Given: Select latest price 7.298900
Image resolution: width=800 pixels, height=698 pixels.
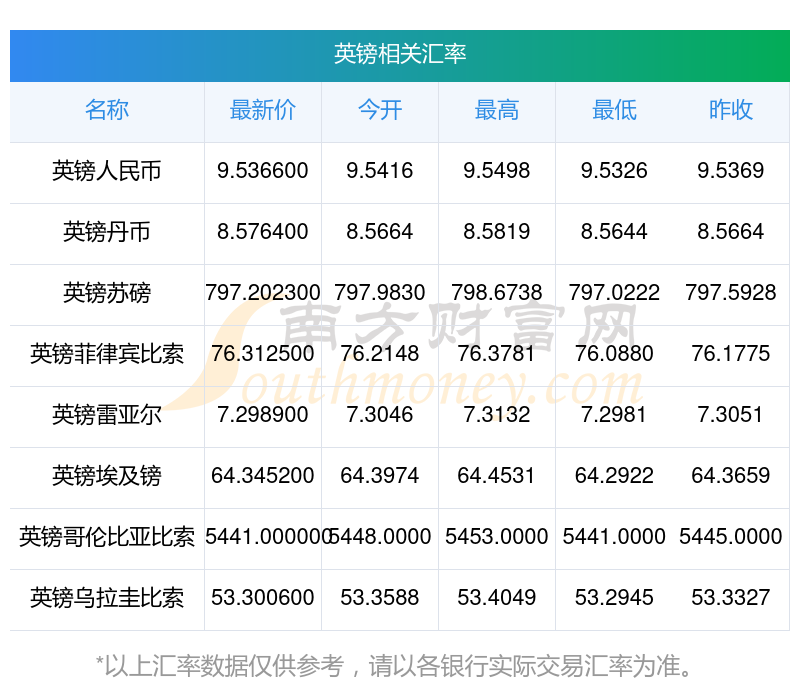Looking at the screenshot, I should [x=263, y=414].
